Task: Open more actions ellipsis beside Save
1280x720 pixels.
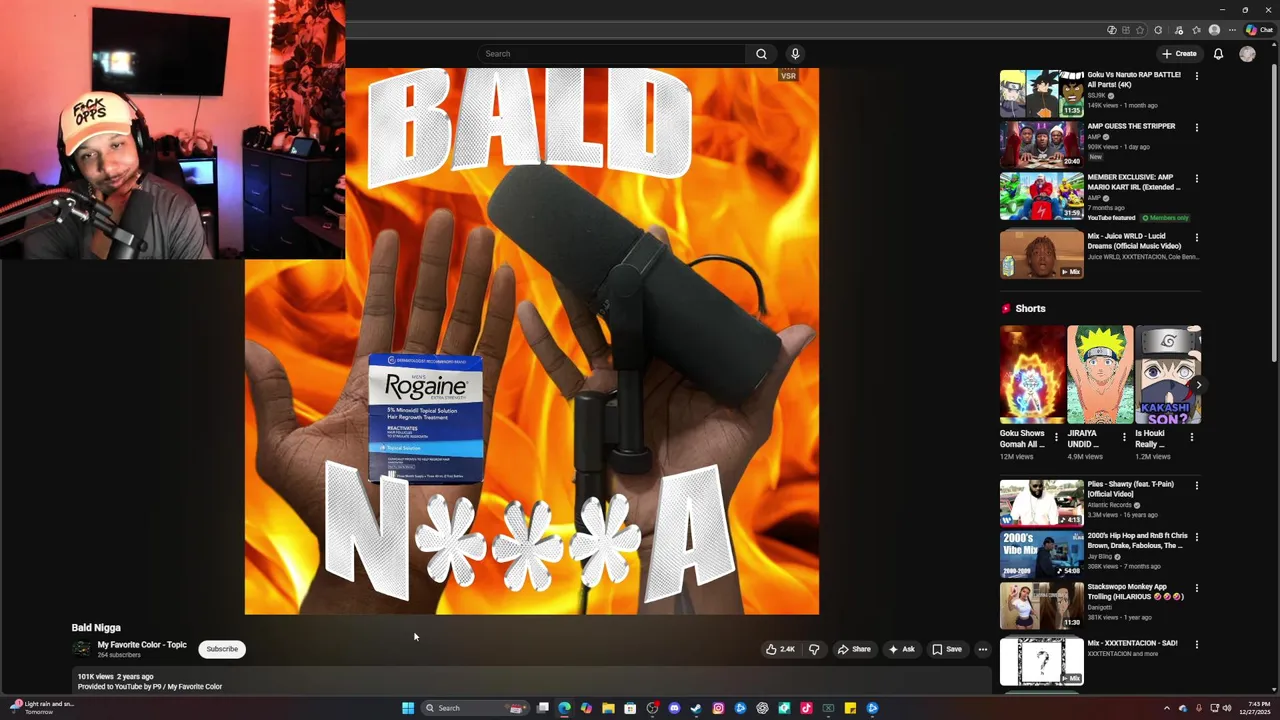Action: point(982,649)
